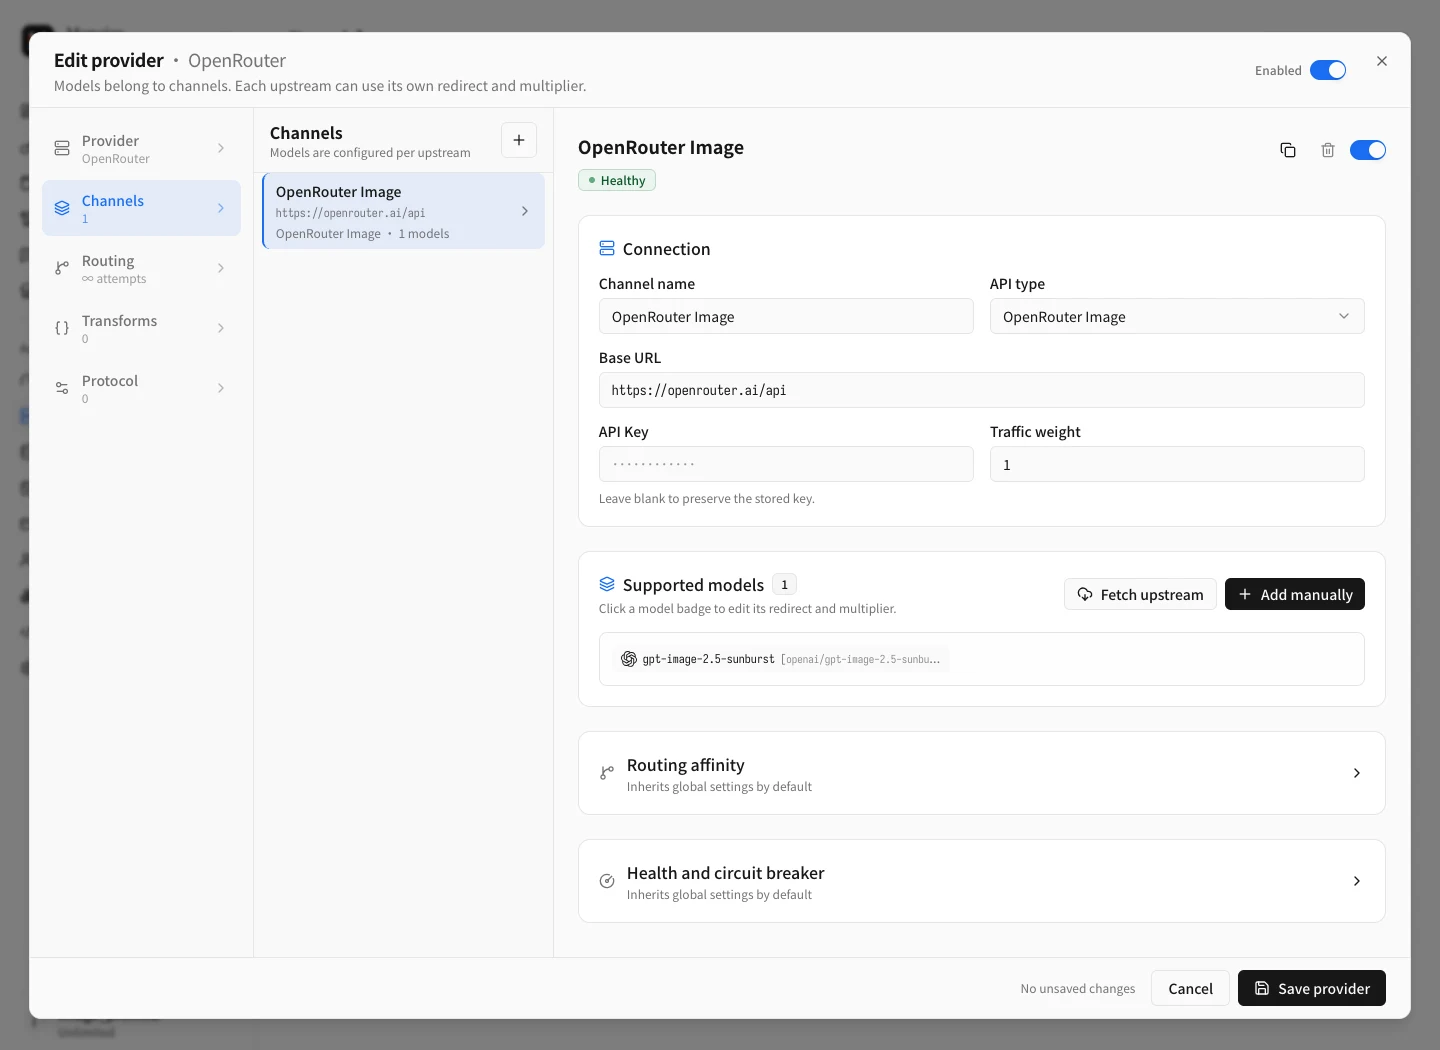Click the Transforms curly braces icon
The height and width of the screenshot is (1050, 1440).
tap(62, 328)
